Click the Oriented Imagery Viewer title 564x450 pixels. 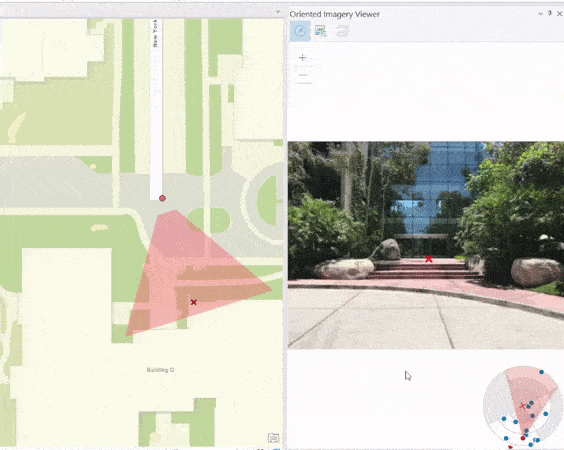[335, 14]
